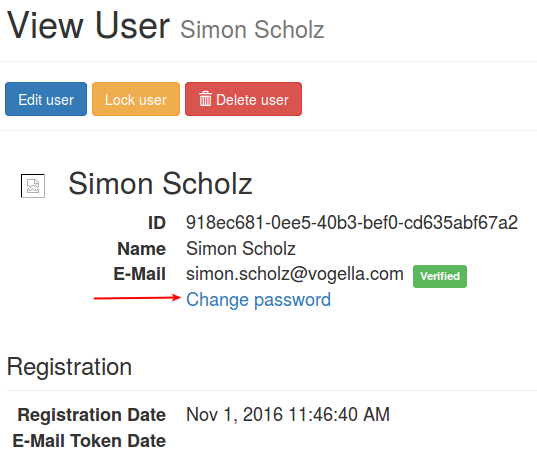Open the Change password link
Image resolution: width=537 pixels, height=462 pixels.
coord(259,300)
